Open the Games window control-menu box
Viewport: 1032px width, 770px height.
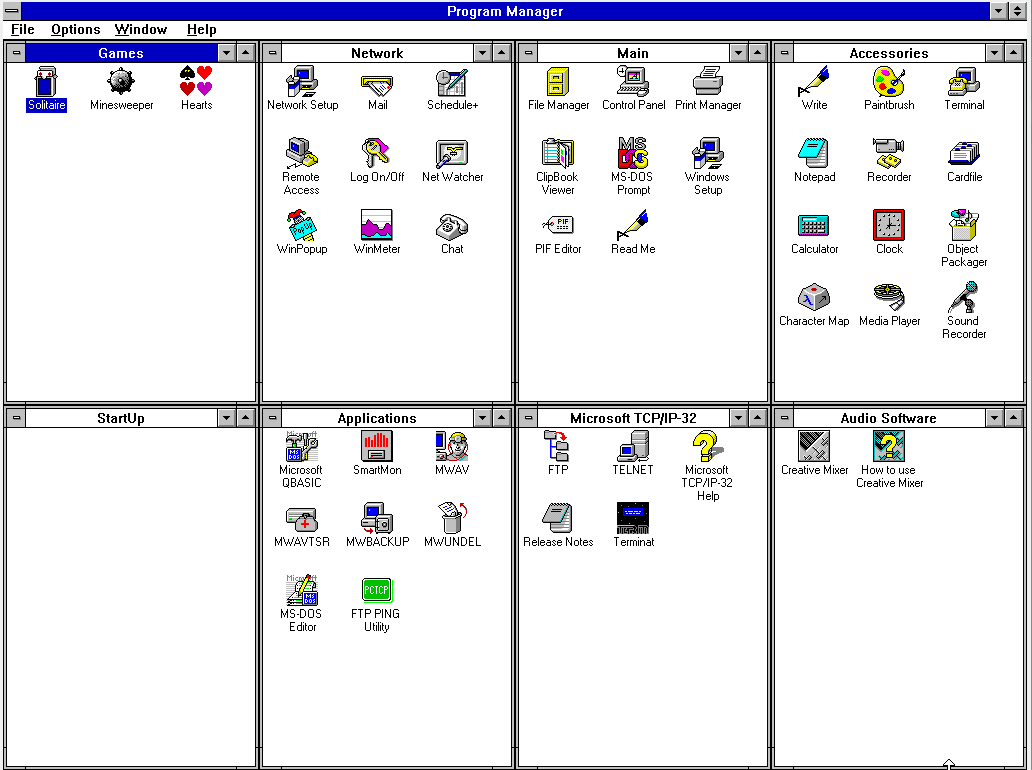tap(16, 53)
